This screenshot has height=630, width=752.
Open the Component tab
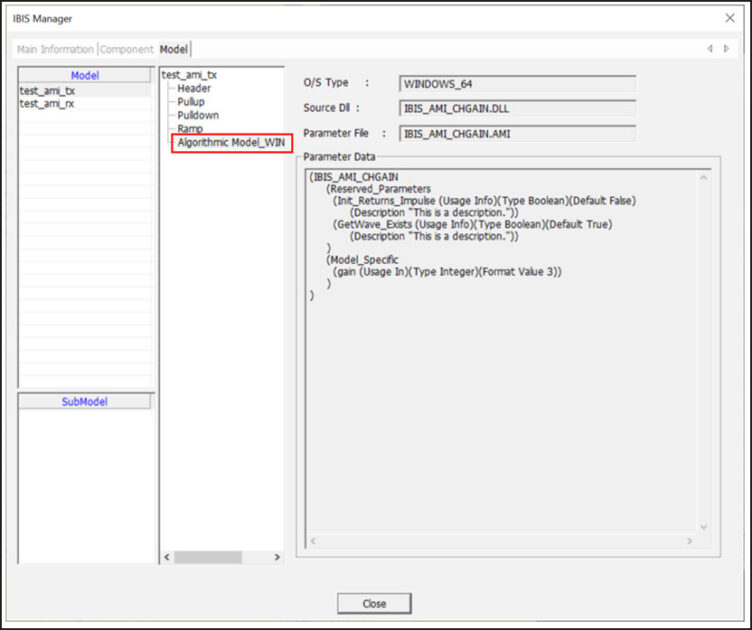[127, 49]
